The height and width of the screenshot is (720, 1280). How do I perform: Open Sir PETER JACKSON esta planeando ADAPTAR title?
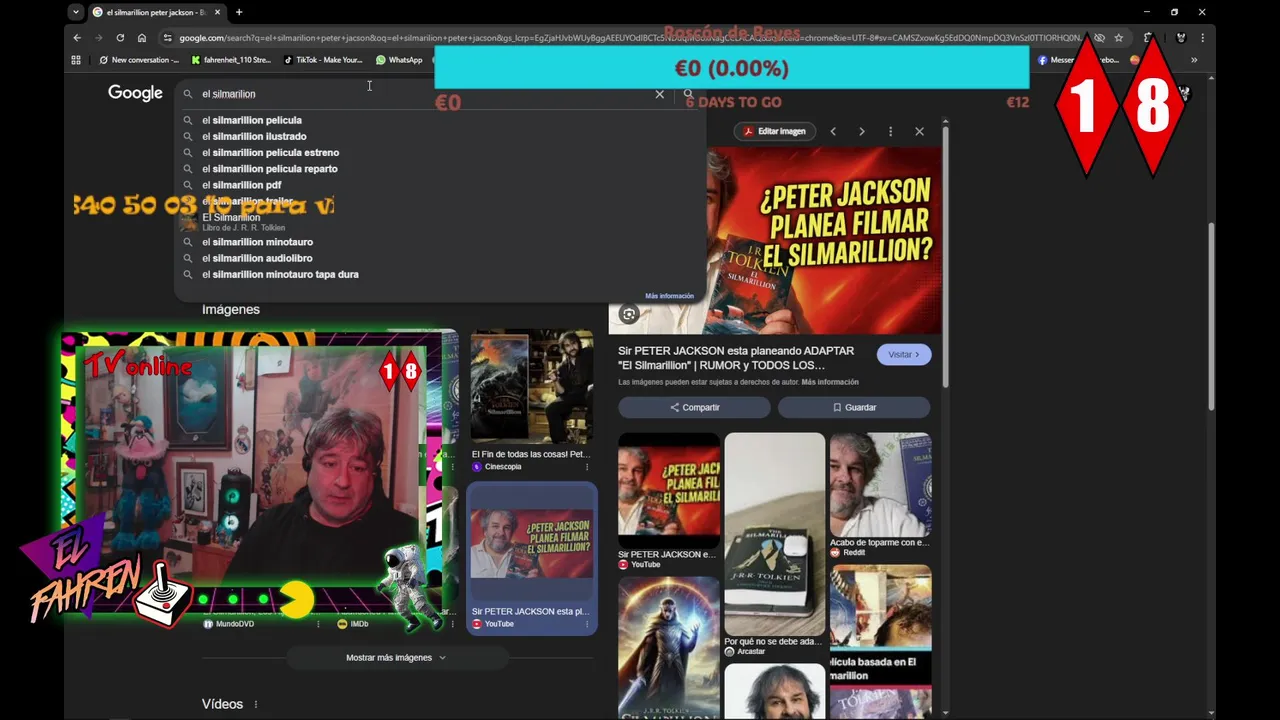pyautogui.click(x=736, y=358)
